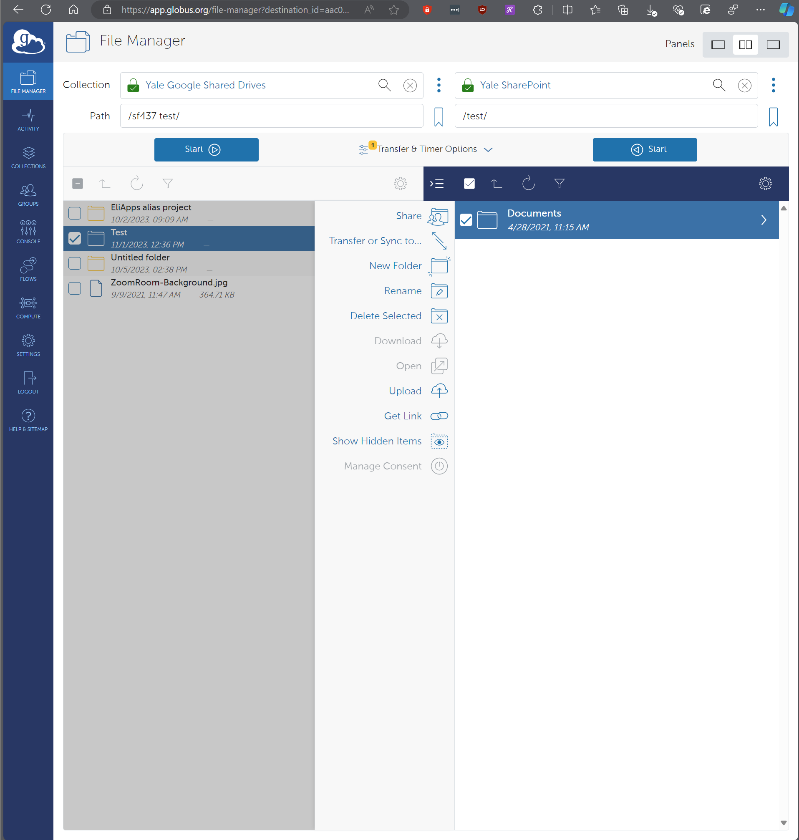Bookmark the /sf437 test/ path
The width and height of the screenshot is (799, 840).
[x=438, y=117]
